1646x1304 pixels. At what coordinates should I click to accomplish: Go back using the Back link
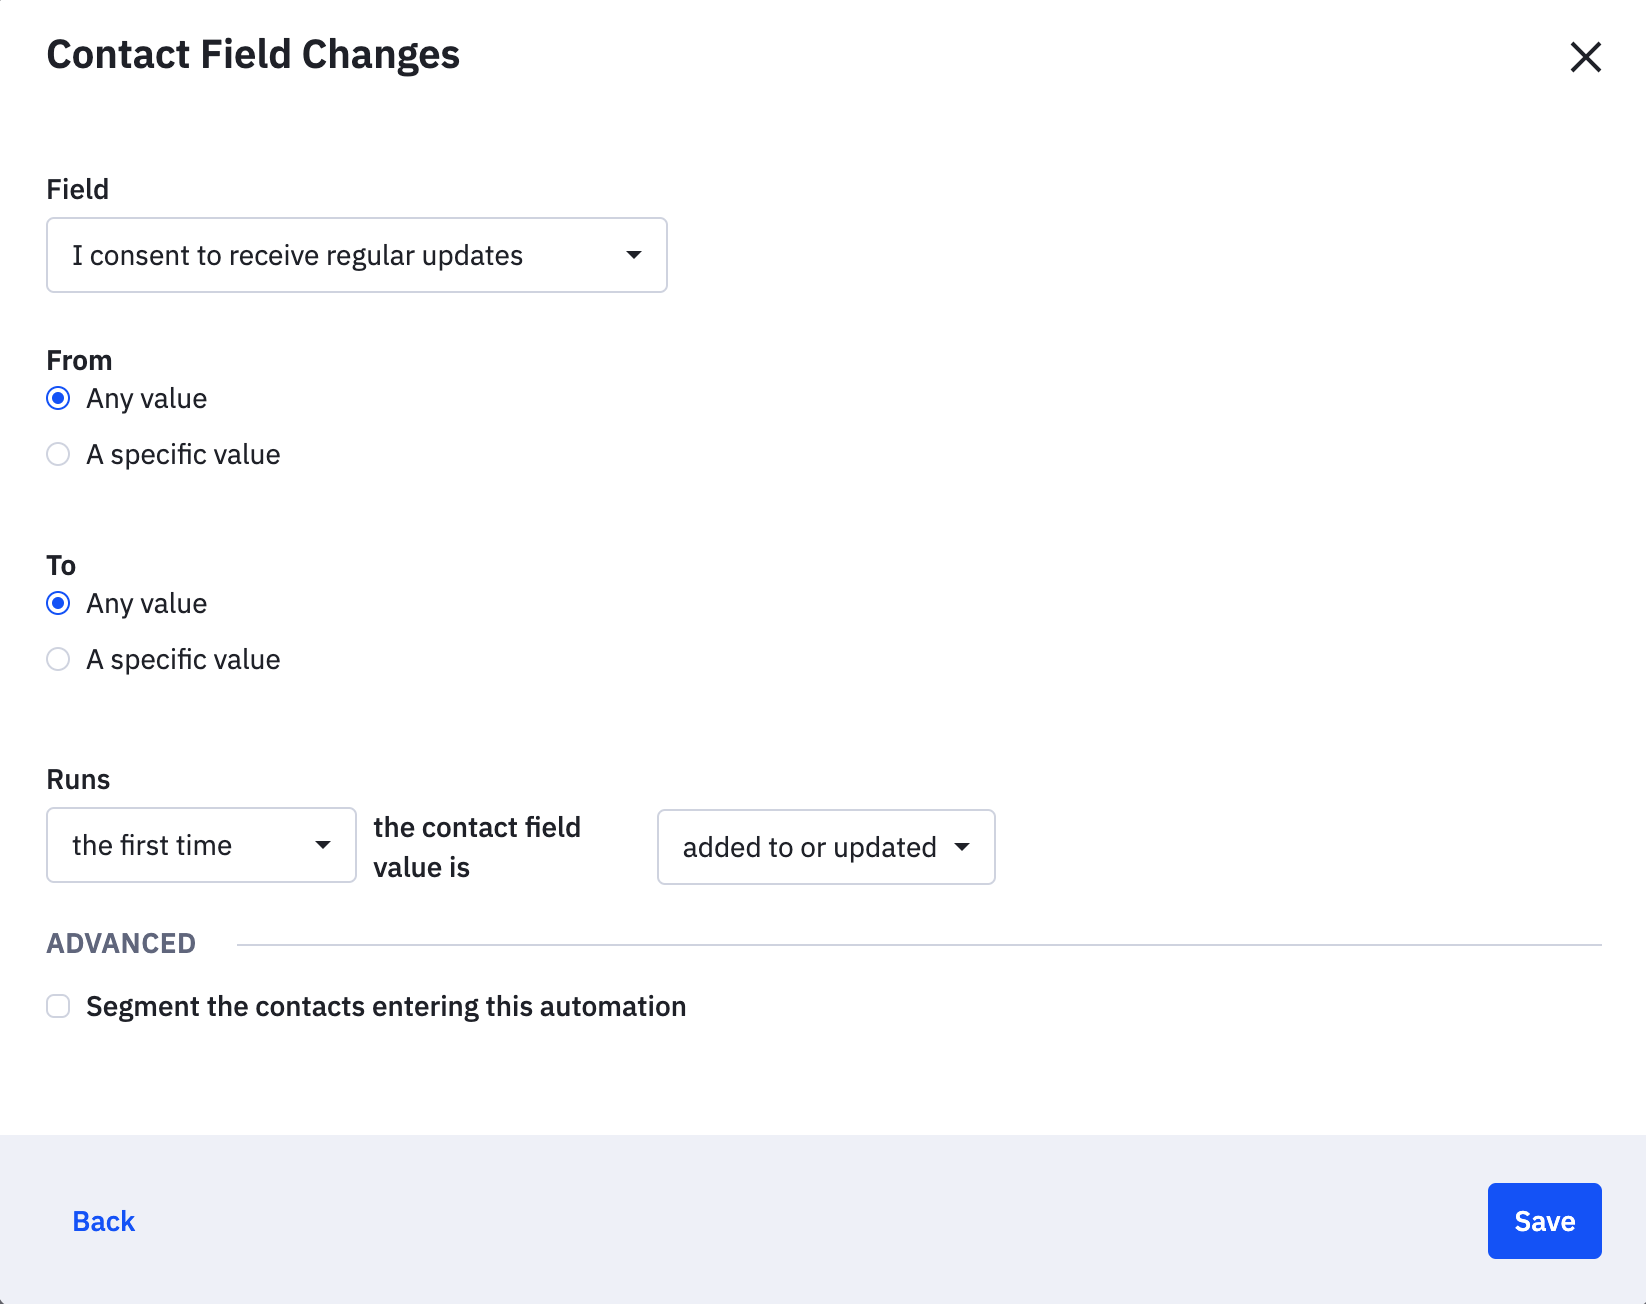[103, 1221]
